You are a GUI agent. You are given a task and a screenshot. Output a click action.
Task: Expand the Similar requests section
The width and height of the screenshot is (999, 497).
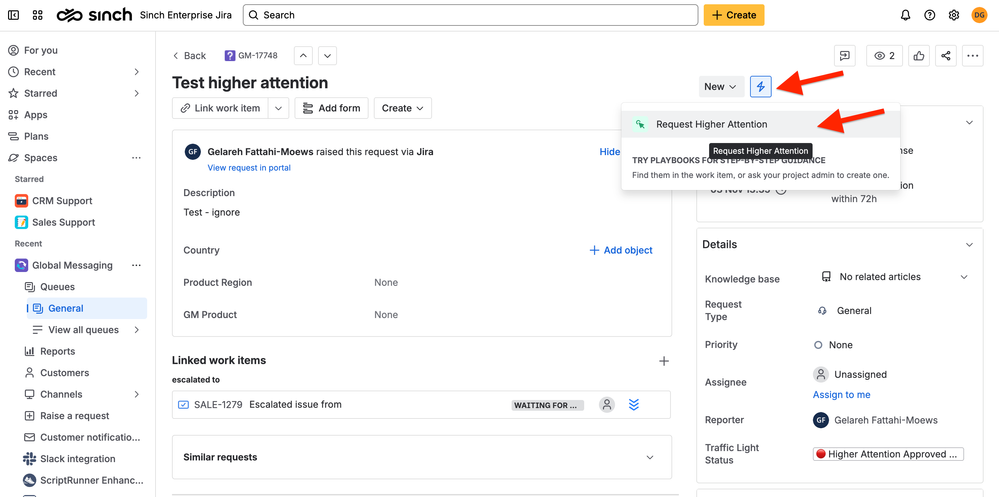650,457
